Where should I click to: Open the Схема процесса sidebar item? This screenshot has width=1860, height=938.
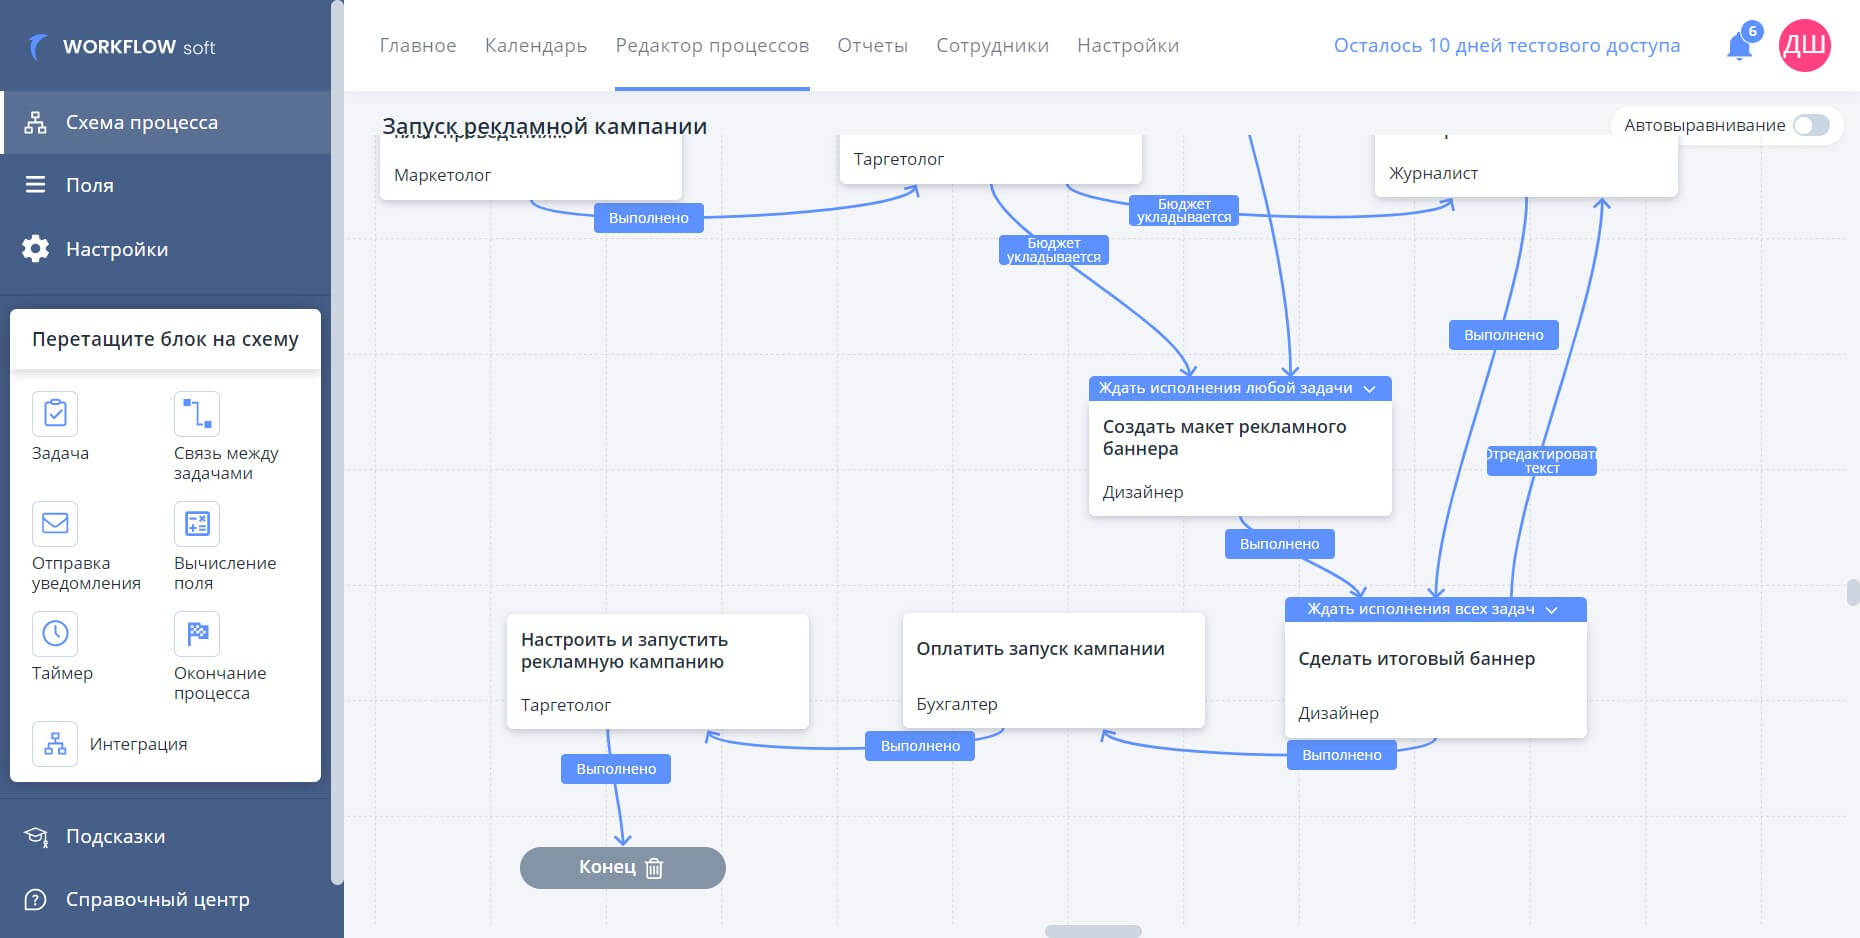pyautogui.click(x=166, y=122)
